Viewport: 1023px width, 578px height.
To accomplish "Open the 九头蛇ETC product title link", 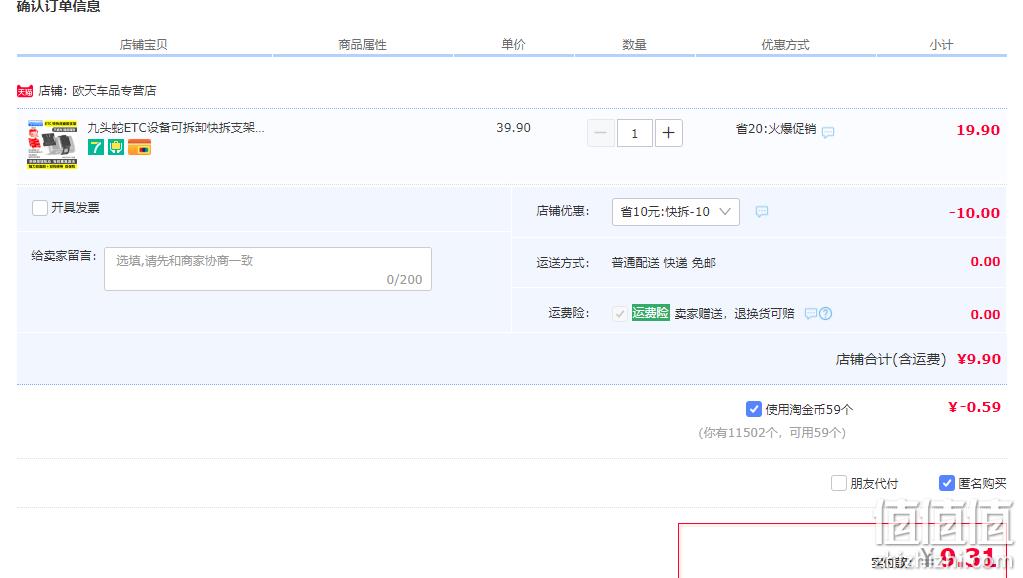I will point(176,128).
